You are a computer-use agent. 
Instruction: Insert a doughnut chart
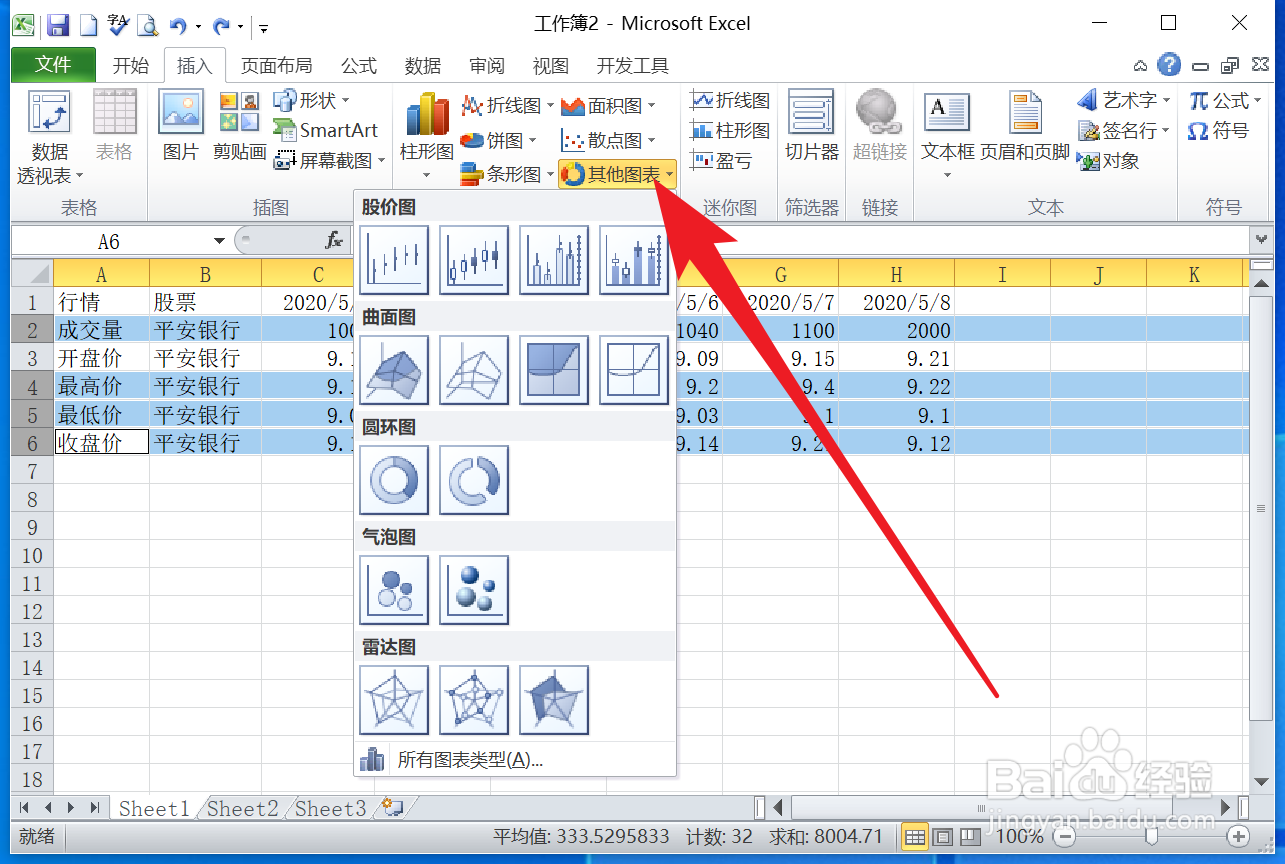click(394, 480)
